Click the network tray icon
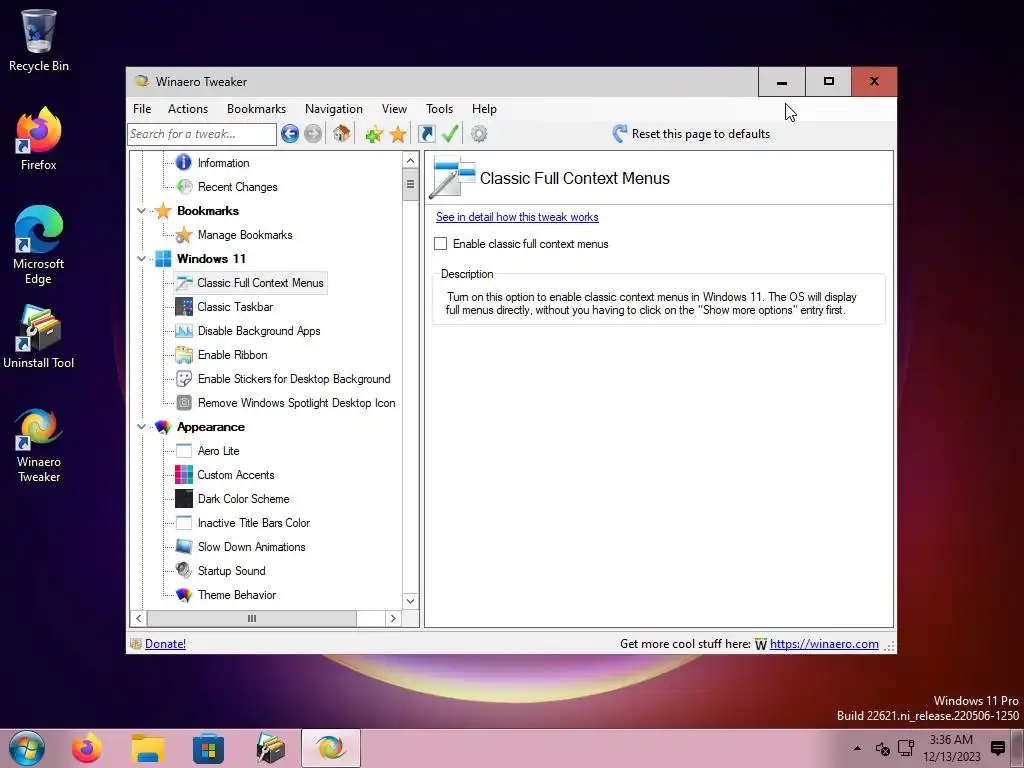Viewport: 1024px width, 768px height. [906, 748]
